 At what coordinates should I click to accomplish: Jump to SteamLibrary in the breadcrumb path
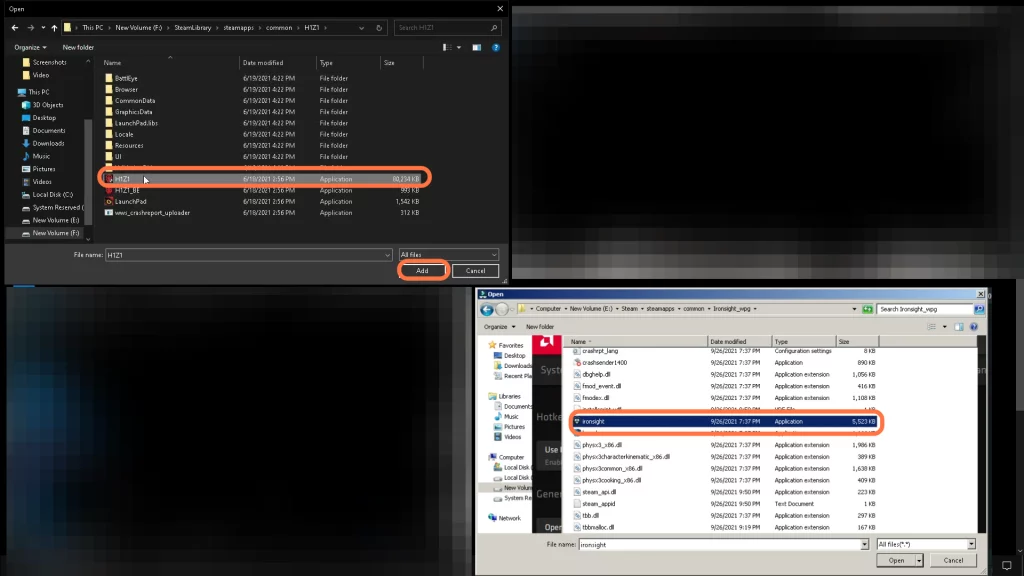[193, 28]
